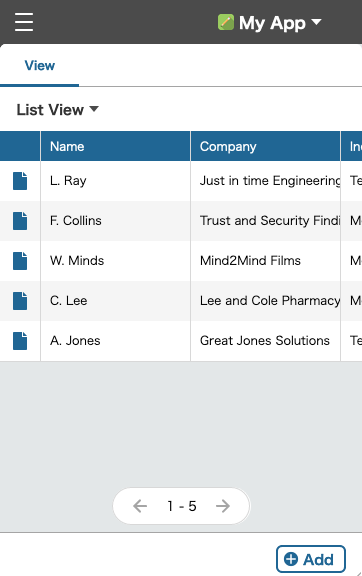Open record details icon for C. Lee
Screen dimensions: 362x576
click(20, 301)
